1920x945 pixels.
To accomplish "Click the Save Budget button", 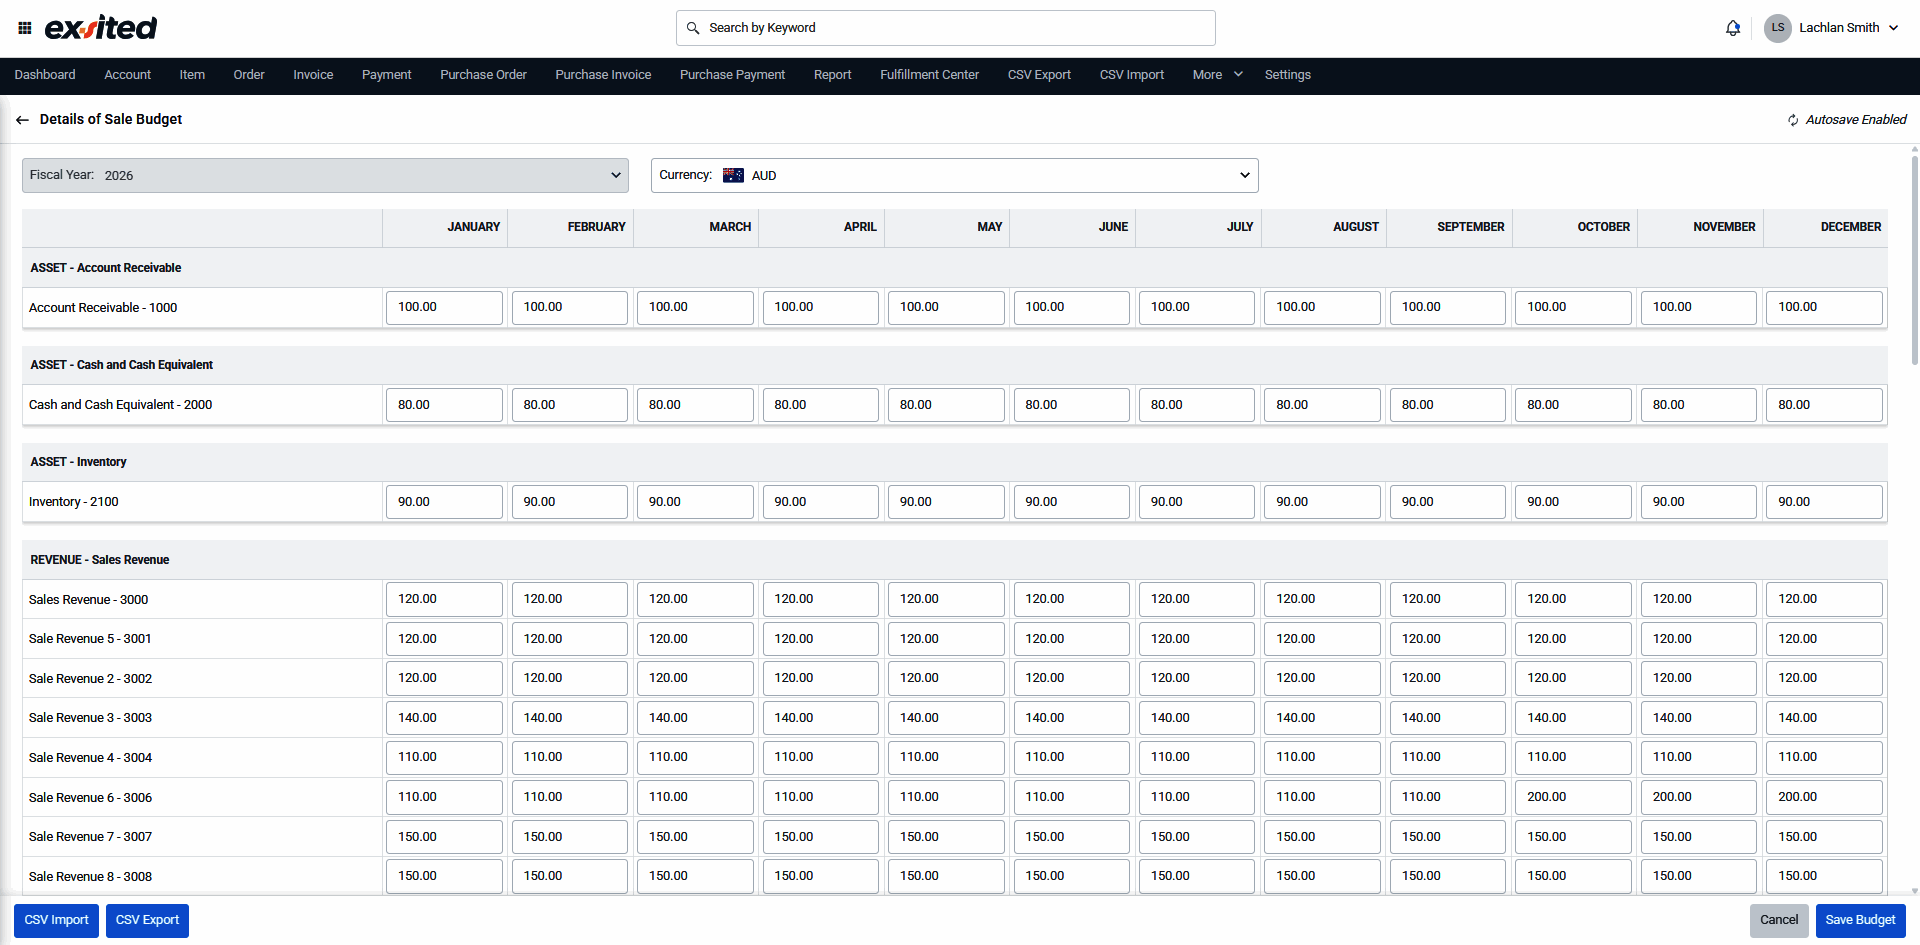I will (x=1860, y=920).
